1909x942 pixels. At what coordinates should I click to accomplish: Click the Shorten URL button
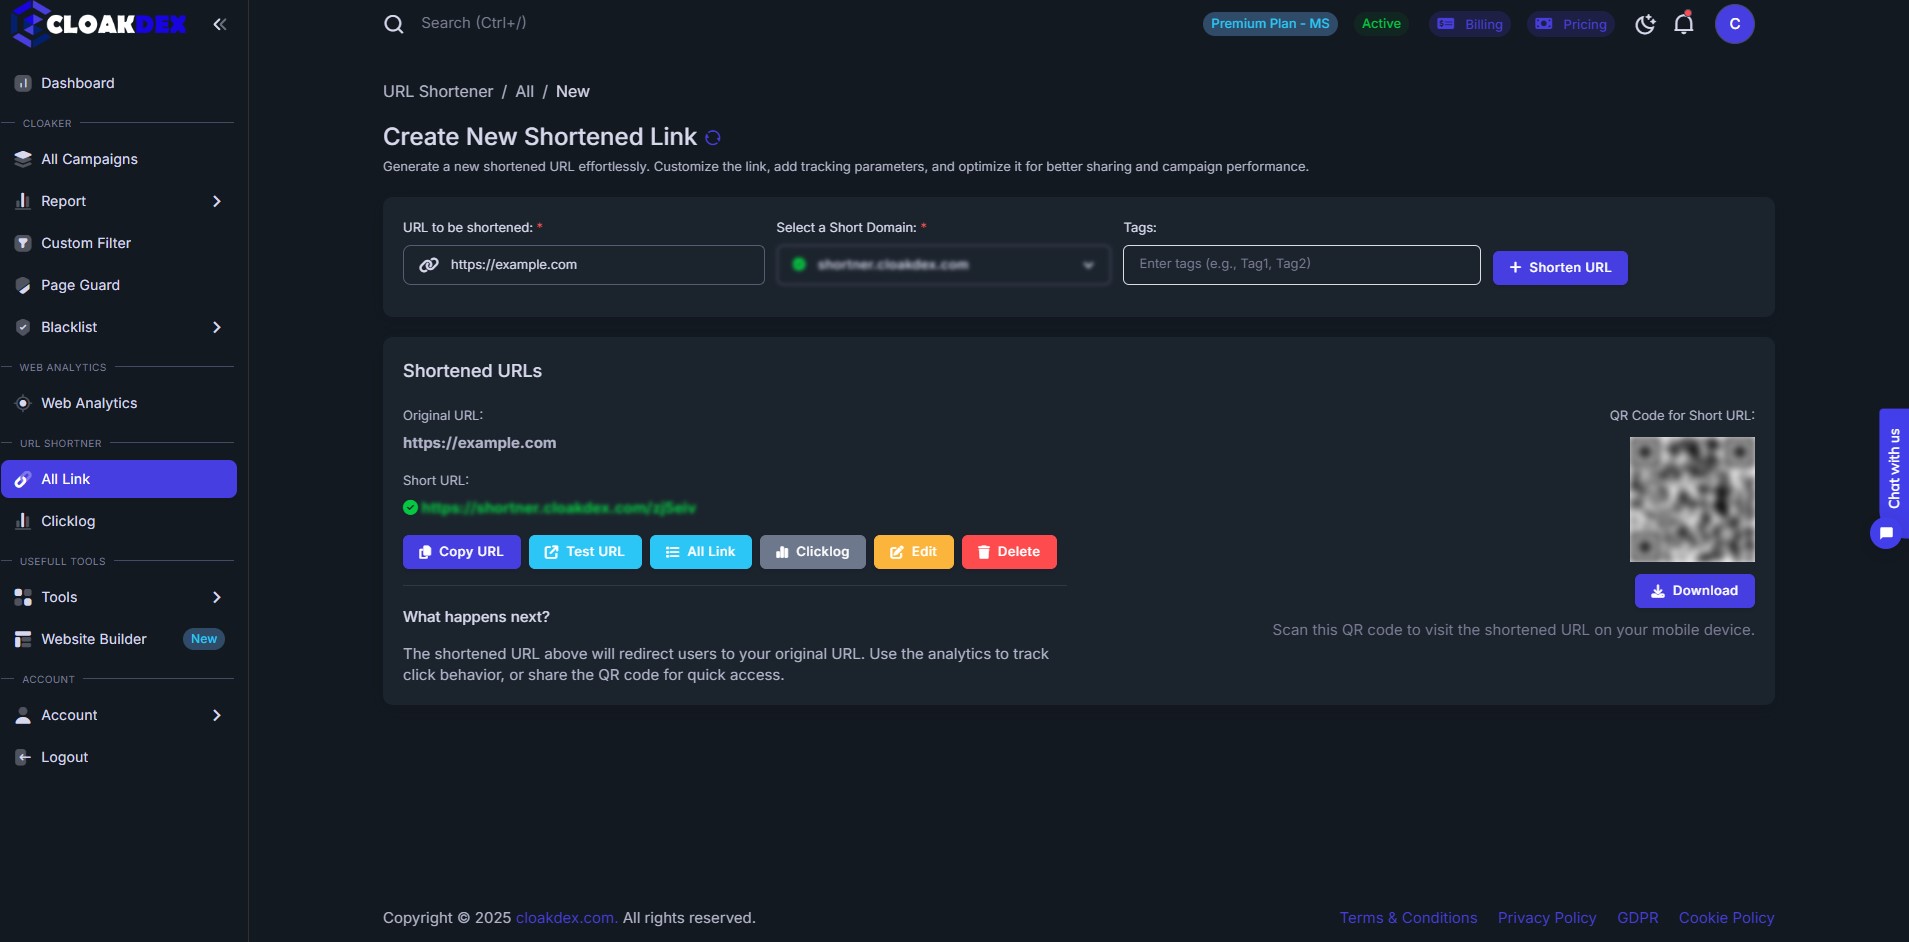click(1560, 268)
